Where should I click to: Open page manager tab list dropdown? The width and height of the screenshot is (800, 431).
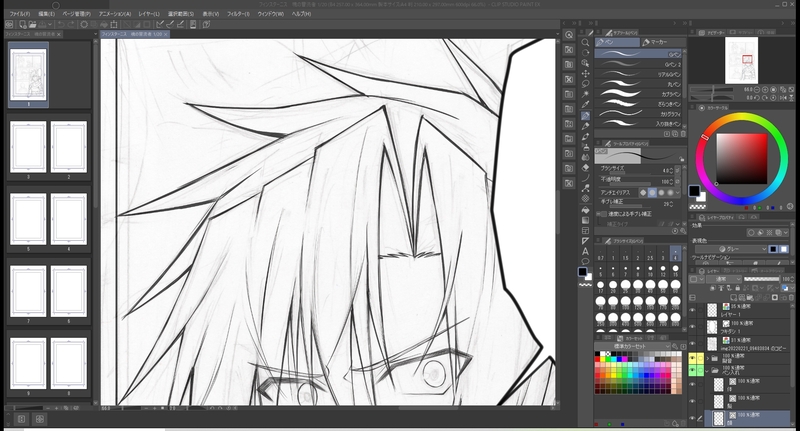[x=95, y=34]
